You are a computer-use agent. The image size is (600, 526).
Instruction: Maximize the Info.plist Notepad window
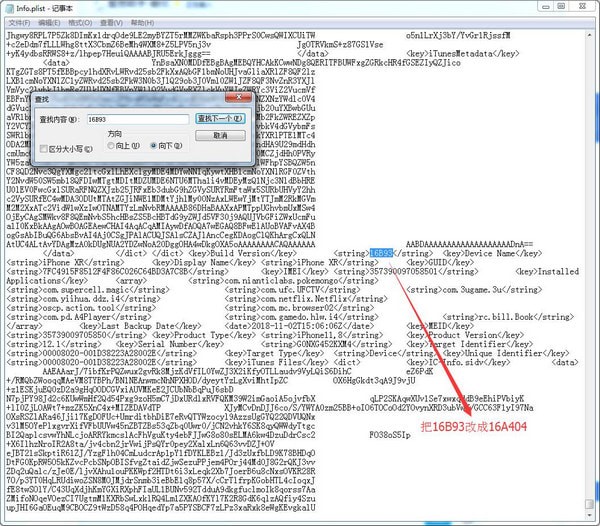tap(565, 7)
